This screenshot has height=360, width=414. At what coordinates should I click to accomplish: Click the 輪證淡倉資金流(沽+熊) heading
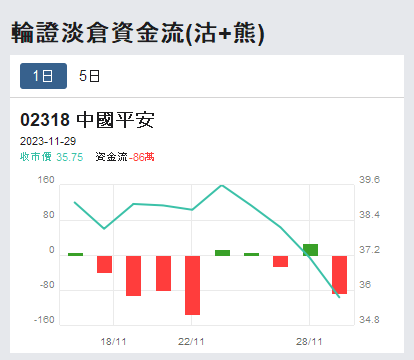click(138, 33)
